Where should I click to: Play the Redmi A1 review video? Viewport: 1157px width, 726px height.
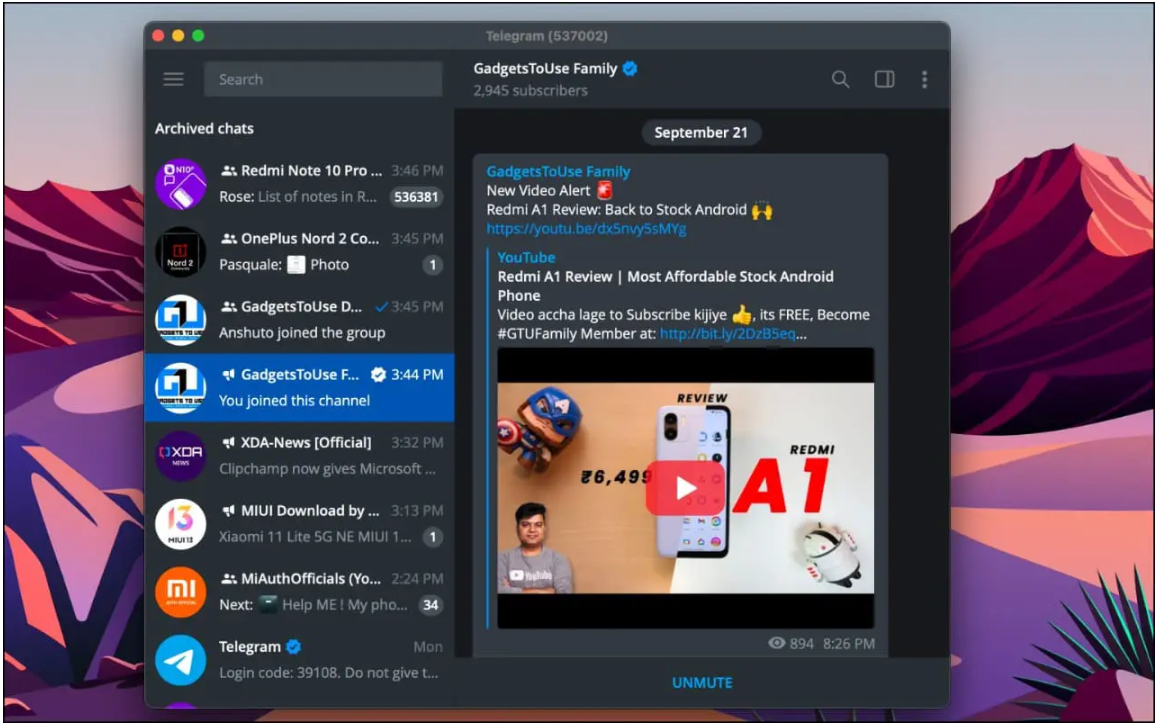click(x=685, y=488)
